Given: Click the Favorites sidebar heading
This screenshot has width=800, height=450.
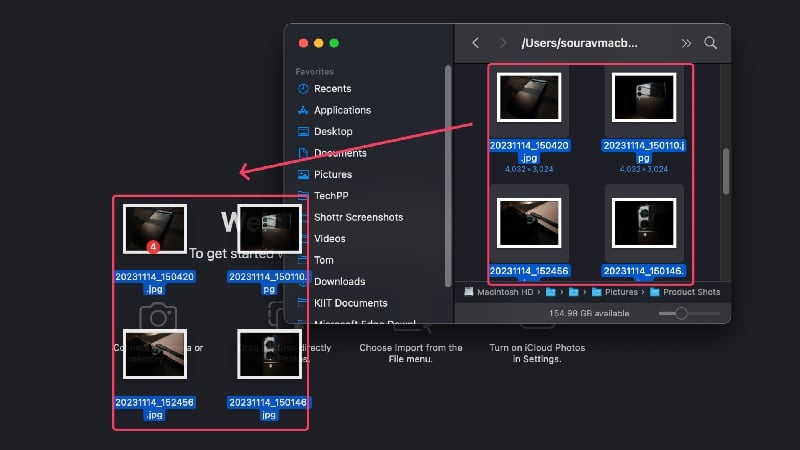Looking at the screenshot, I should [314, 72].
